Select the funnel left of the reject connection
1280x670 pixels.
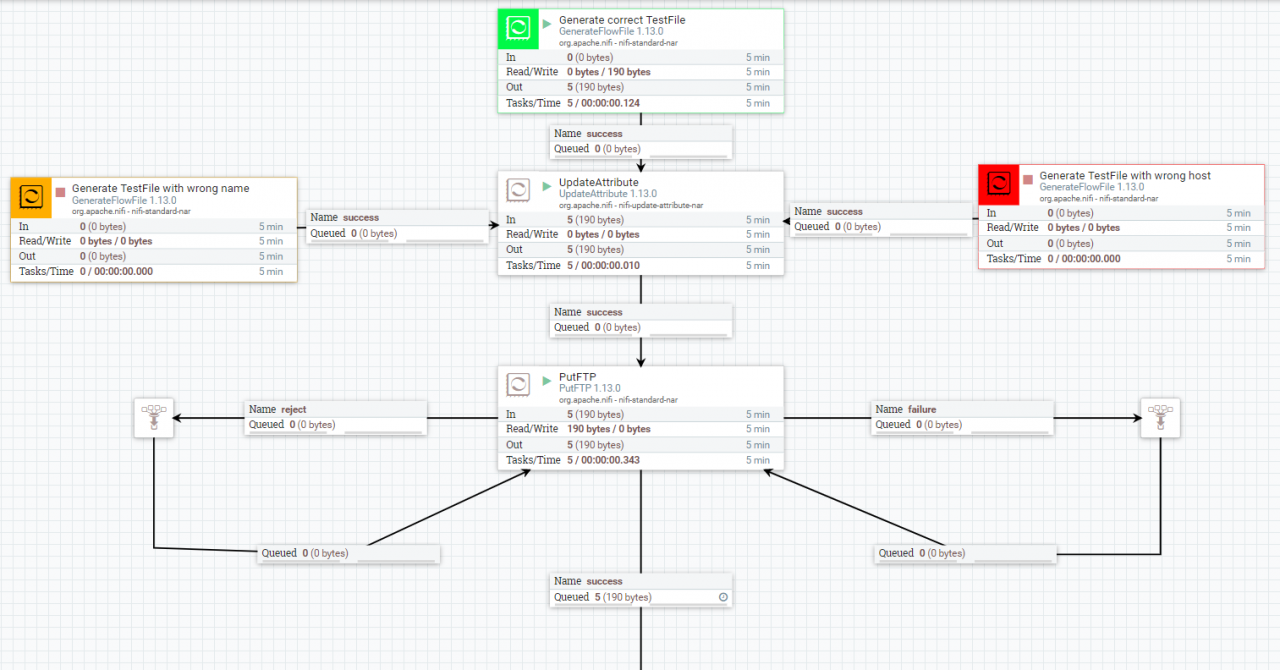[154, 418]
